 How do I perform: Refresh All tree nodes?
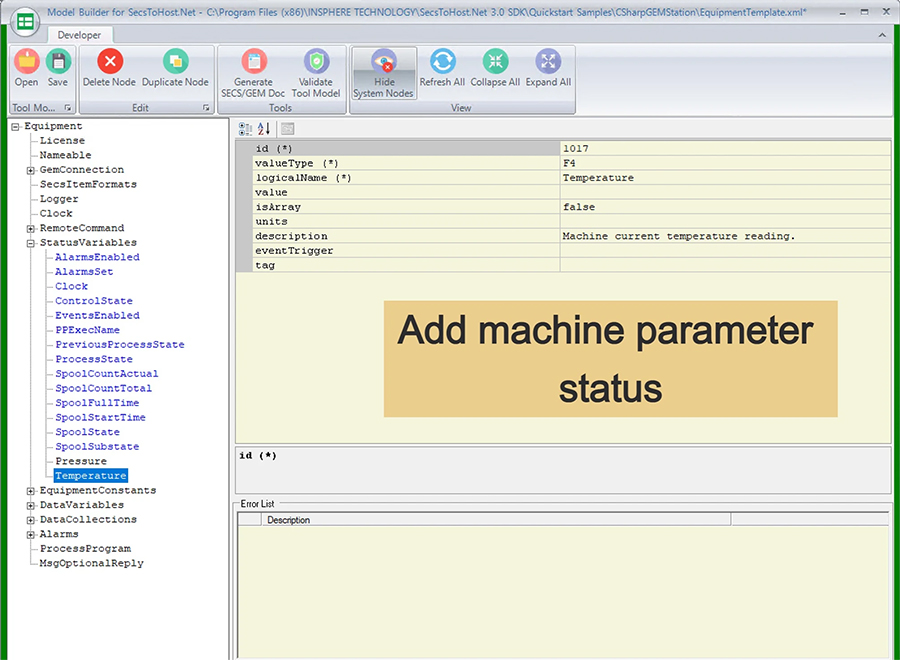click(442, 62)
